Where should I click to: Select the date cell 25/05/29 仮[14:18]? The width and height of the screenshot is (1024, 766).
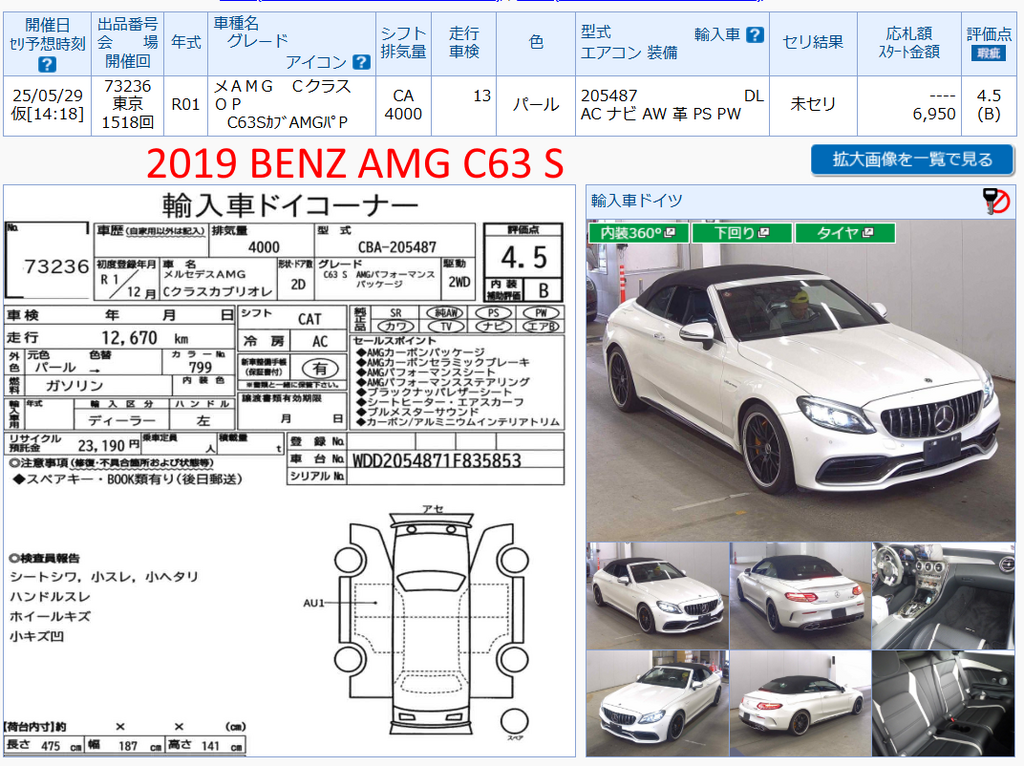[x=47, y=104]
